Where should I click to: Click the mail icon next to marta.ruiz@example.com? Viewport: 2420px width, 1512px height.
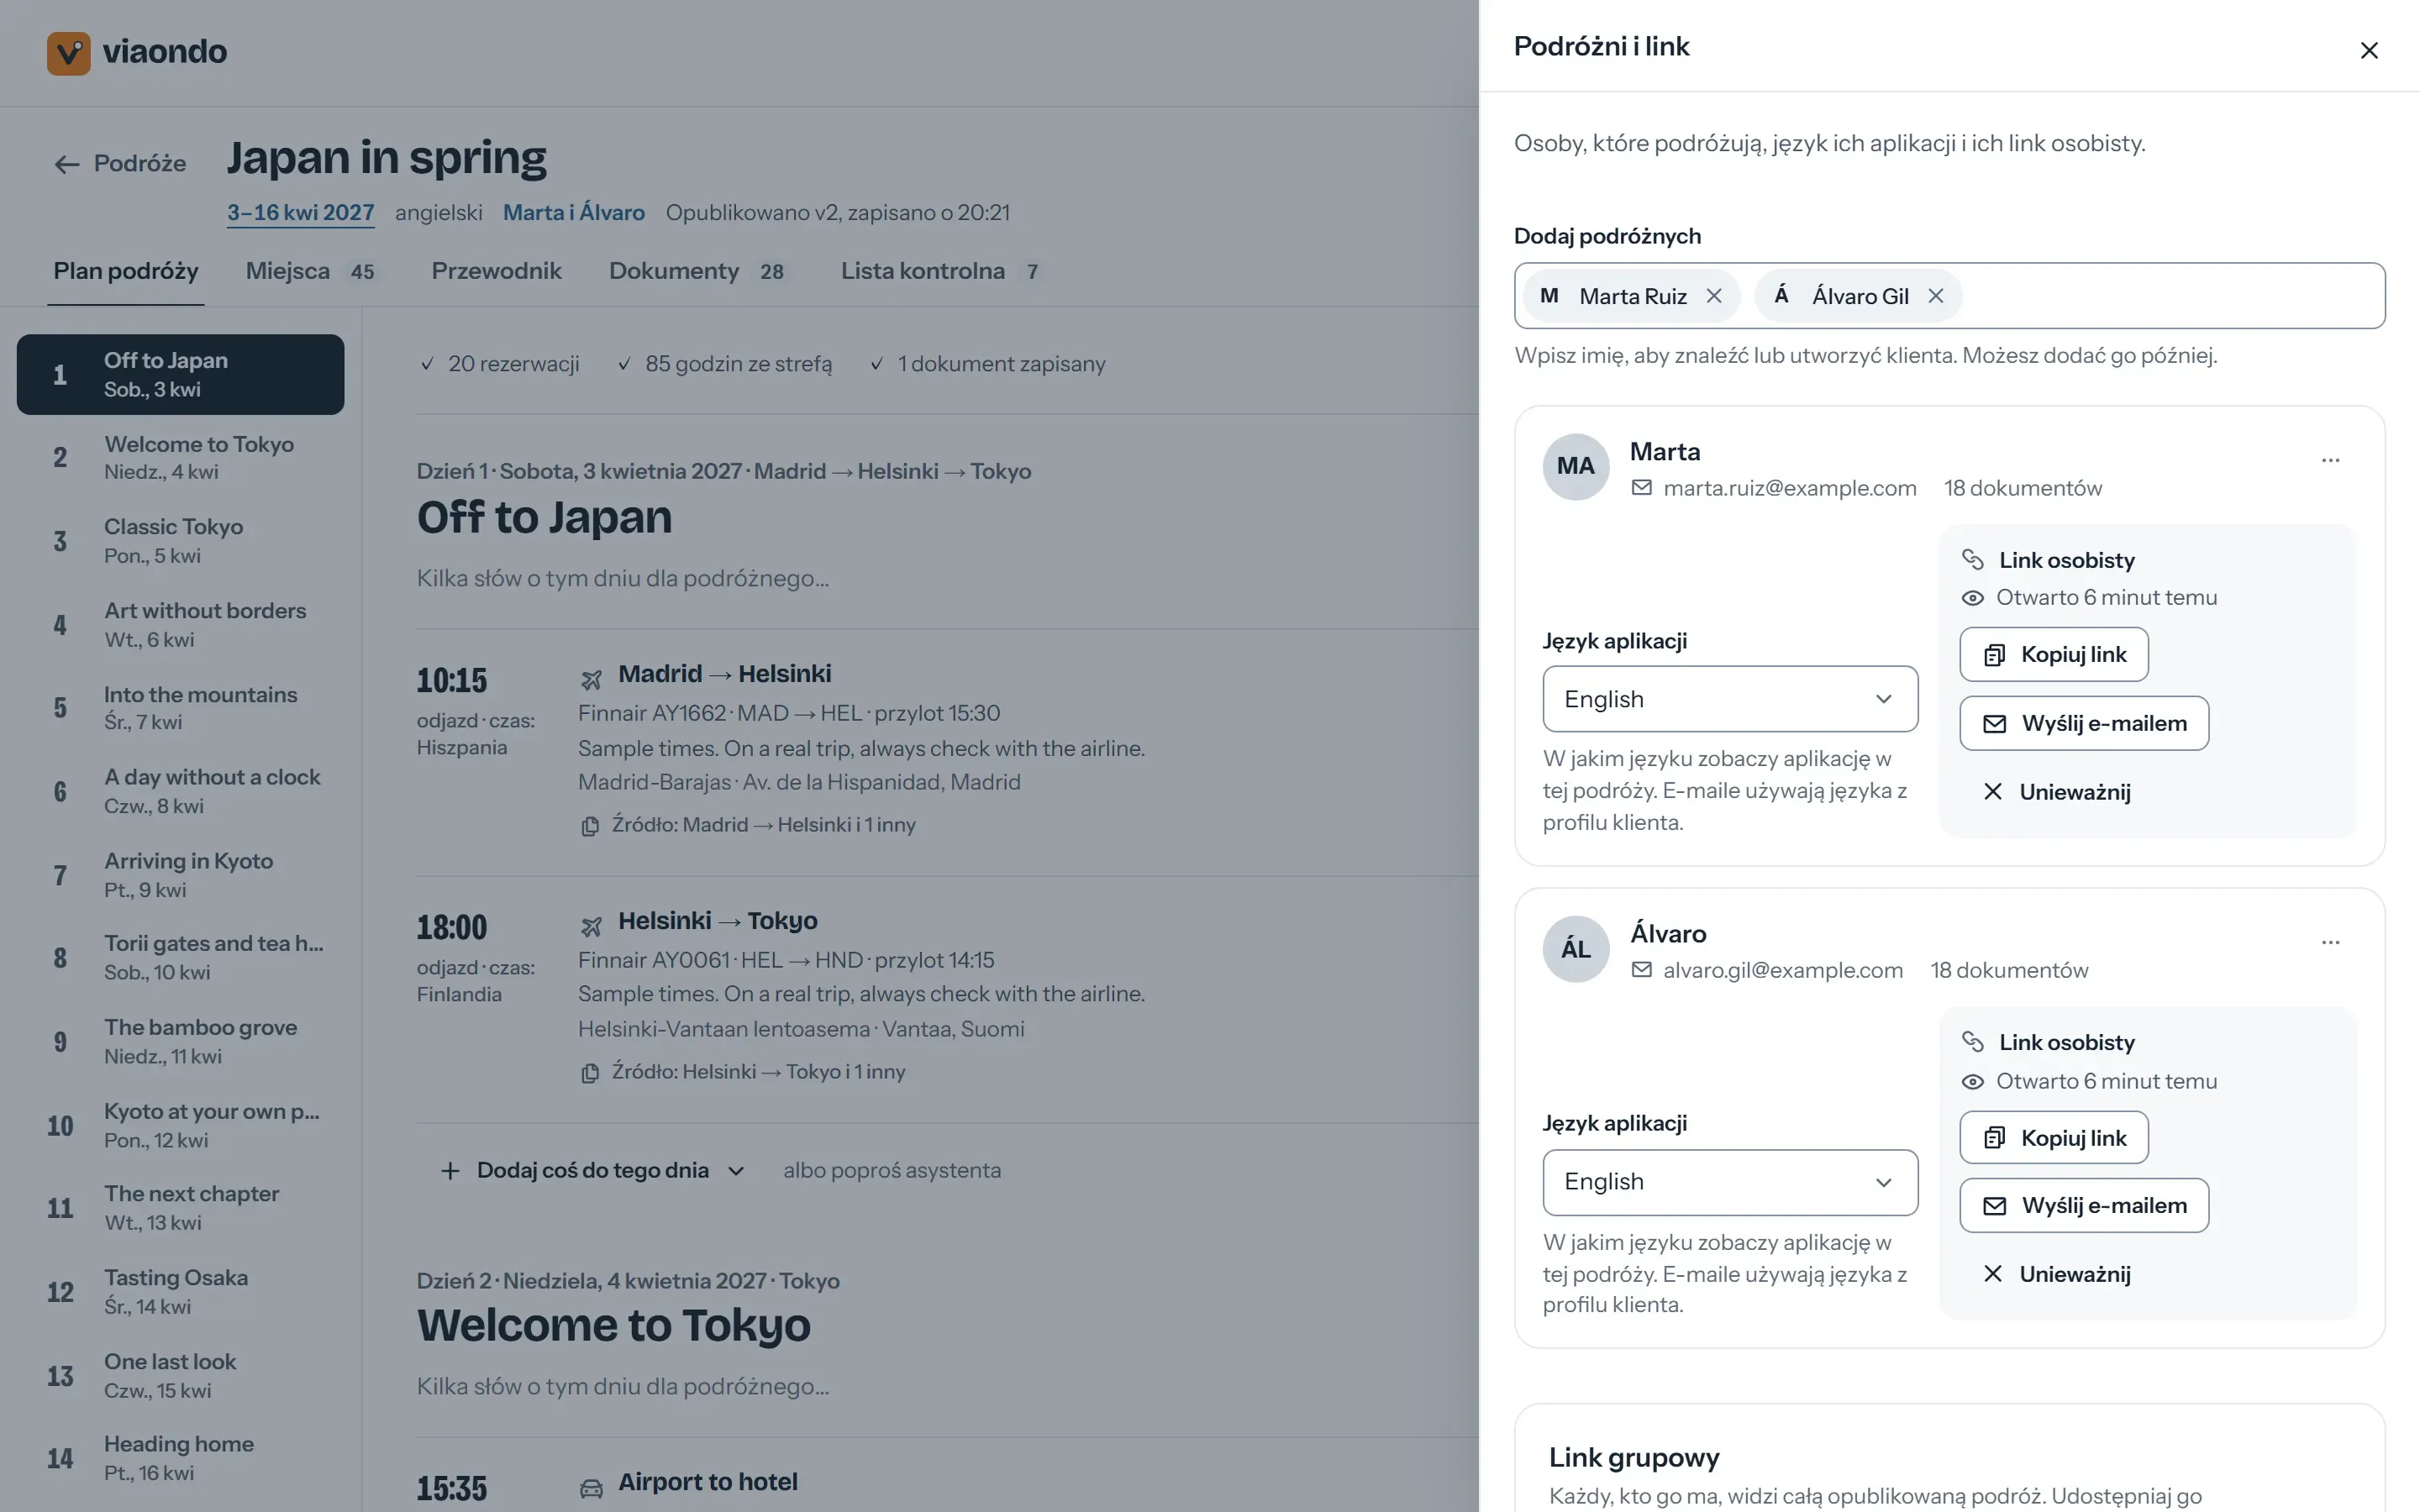point(1641,487)
